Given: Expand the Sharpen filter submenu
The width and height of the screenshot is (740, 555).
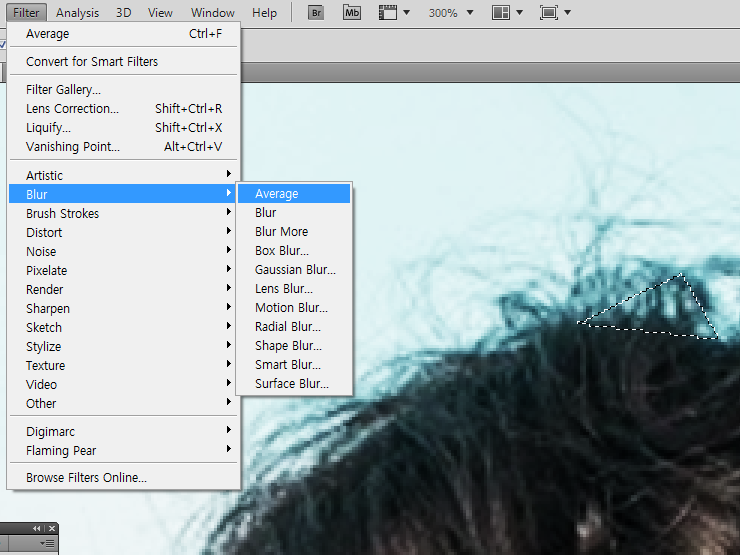Looking at the screenshot, I should tap(123, 308).
